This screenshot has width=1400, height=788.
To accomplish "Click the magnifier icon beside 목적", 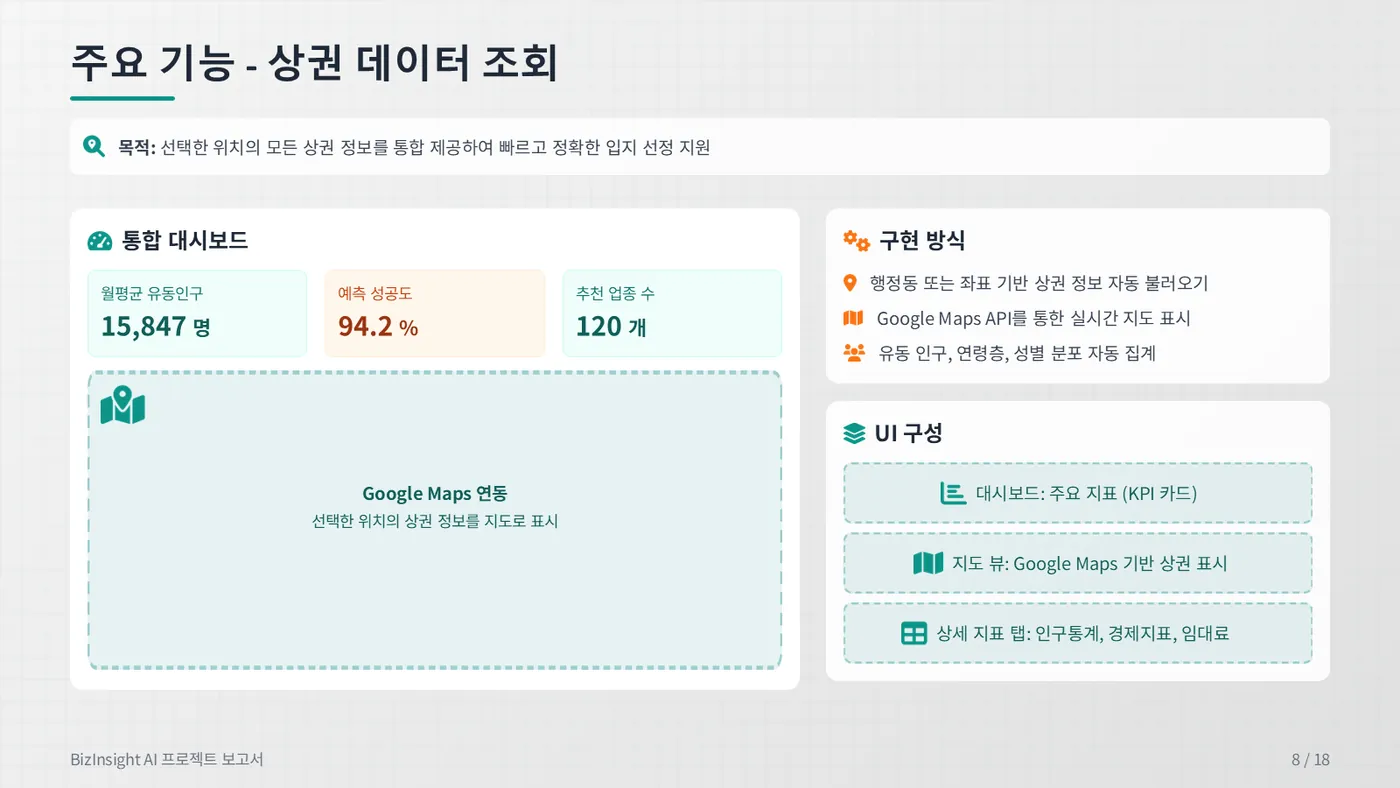I will click(x=94, y=147).
